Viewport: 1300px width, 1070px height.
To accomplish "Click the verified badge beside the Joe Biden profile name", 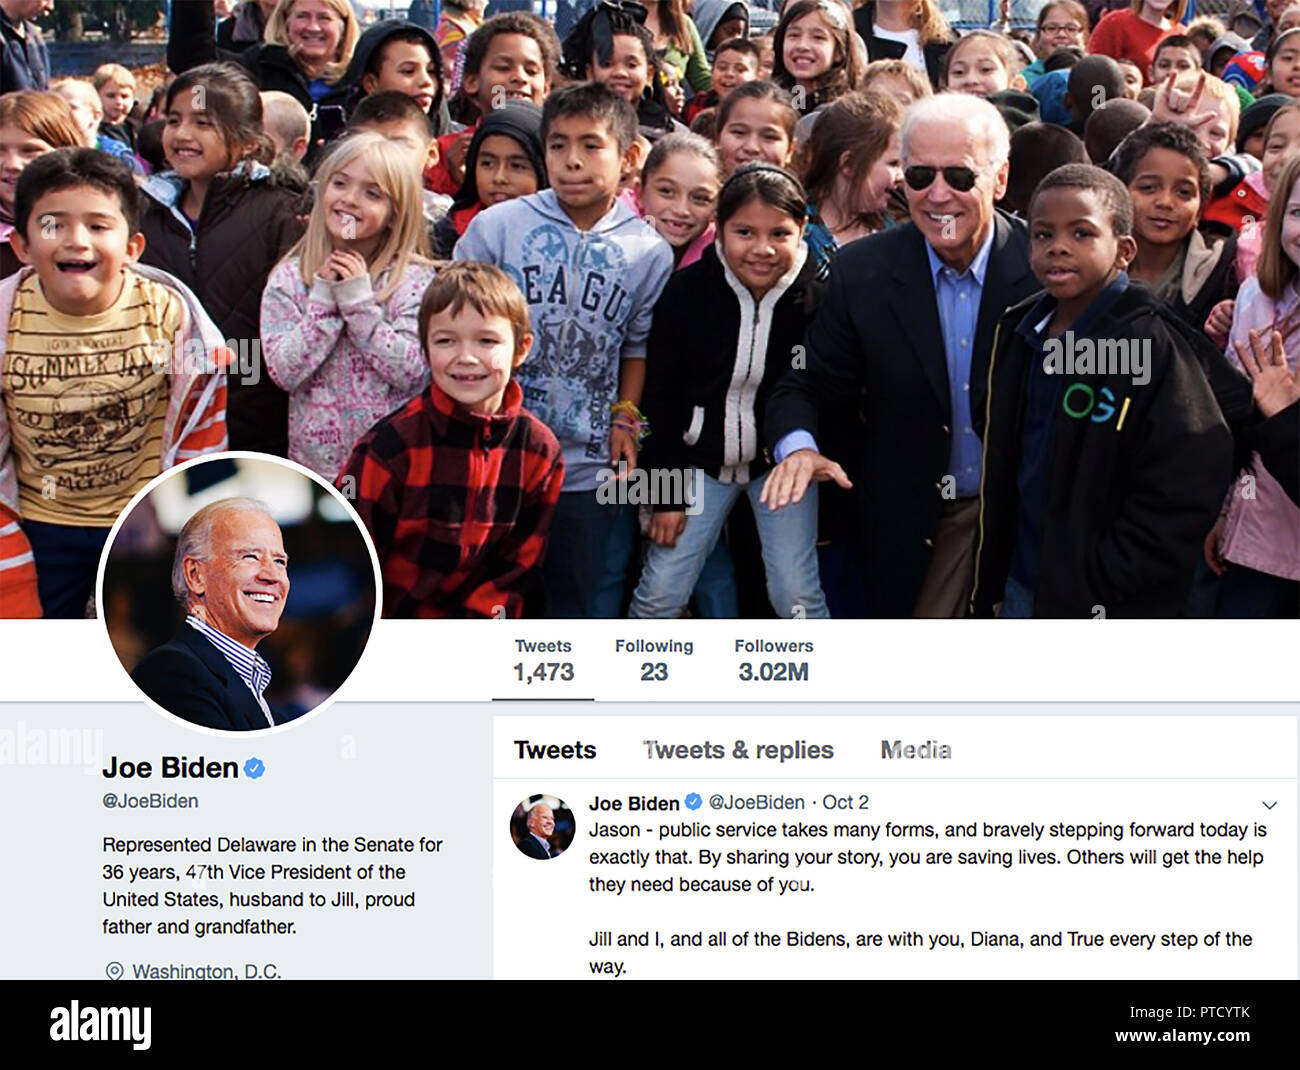I will tap(255, 768).
